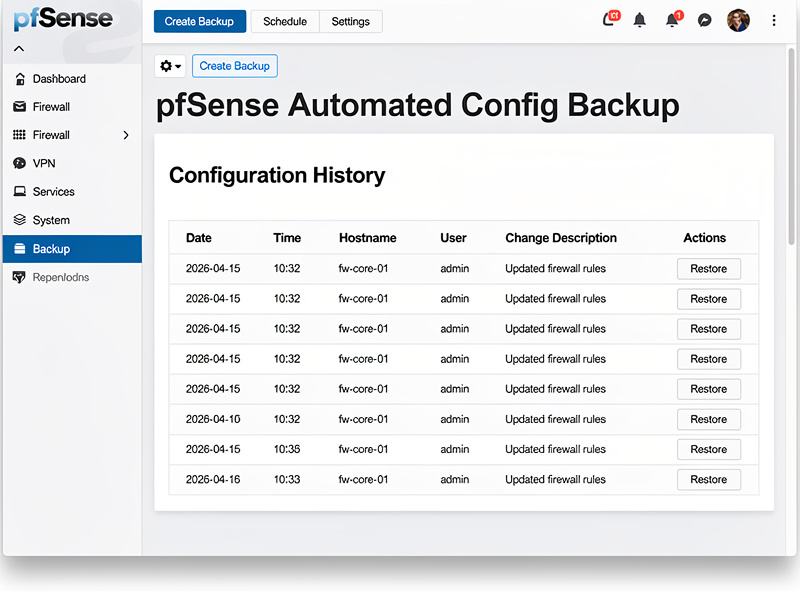Collapse sidebar using up chevron
The height and width of the screenshot is (592, 800).
(19, 49)
